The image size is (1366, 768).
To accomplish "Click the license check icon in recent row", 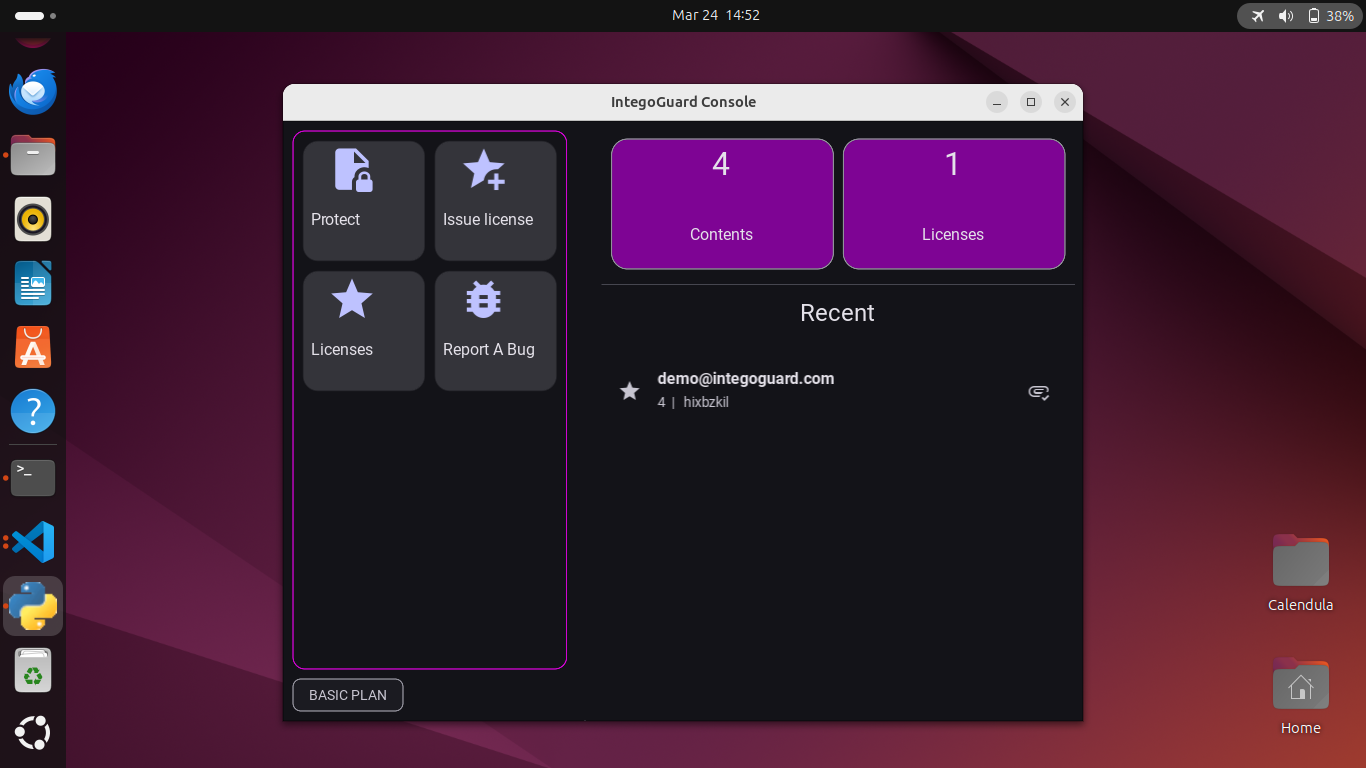I will click(1039, 392).
